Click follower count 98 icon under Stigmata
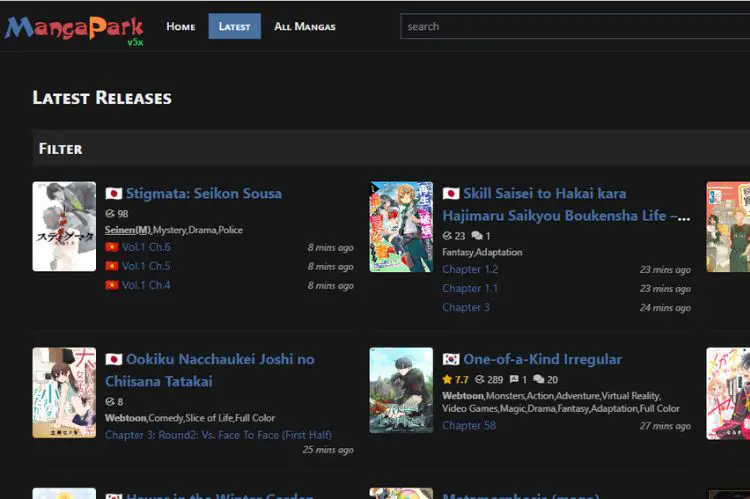The image size is (750, 499). (110, 213)
